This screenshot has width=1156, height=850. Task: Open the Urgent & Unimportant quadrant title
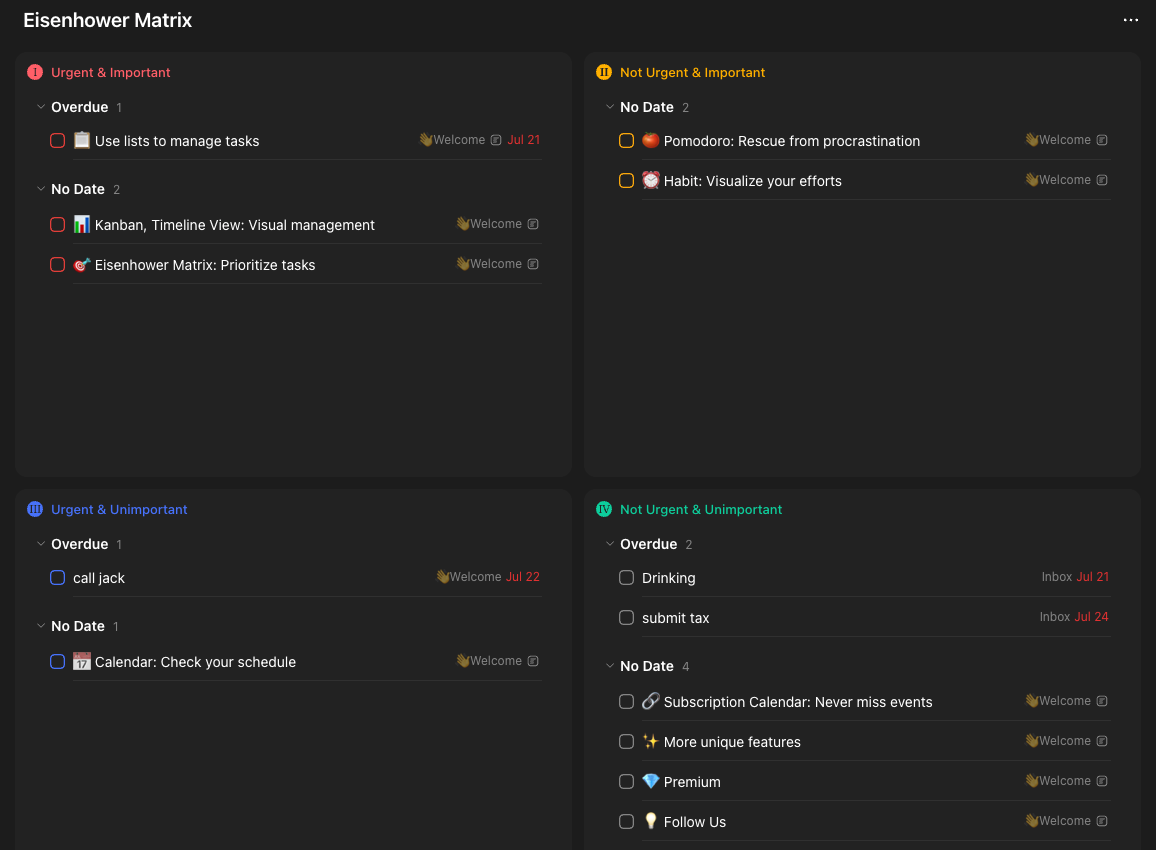click(x=119, y=509)
